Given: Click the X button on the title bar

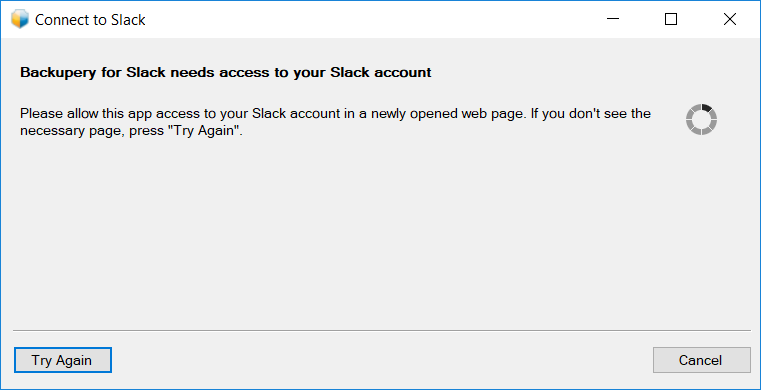Looking at the screenshot, I should 729,19.
